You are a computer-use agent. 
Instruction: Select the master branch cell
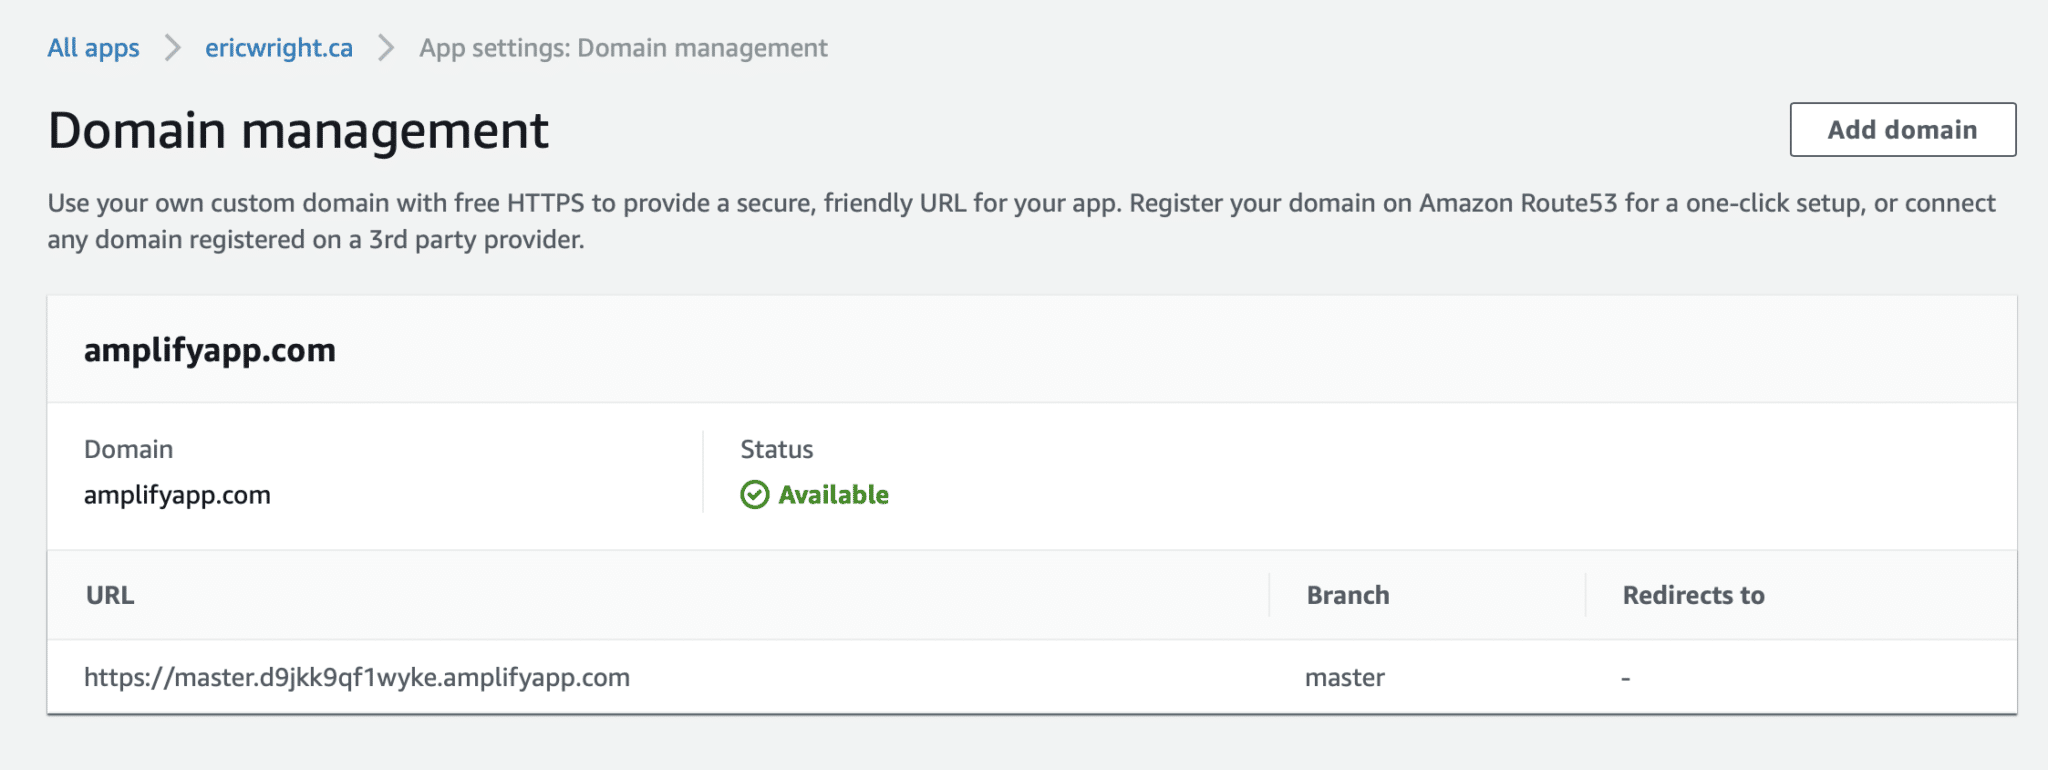[x=1344, y=678]
